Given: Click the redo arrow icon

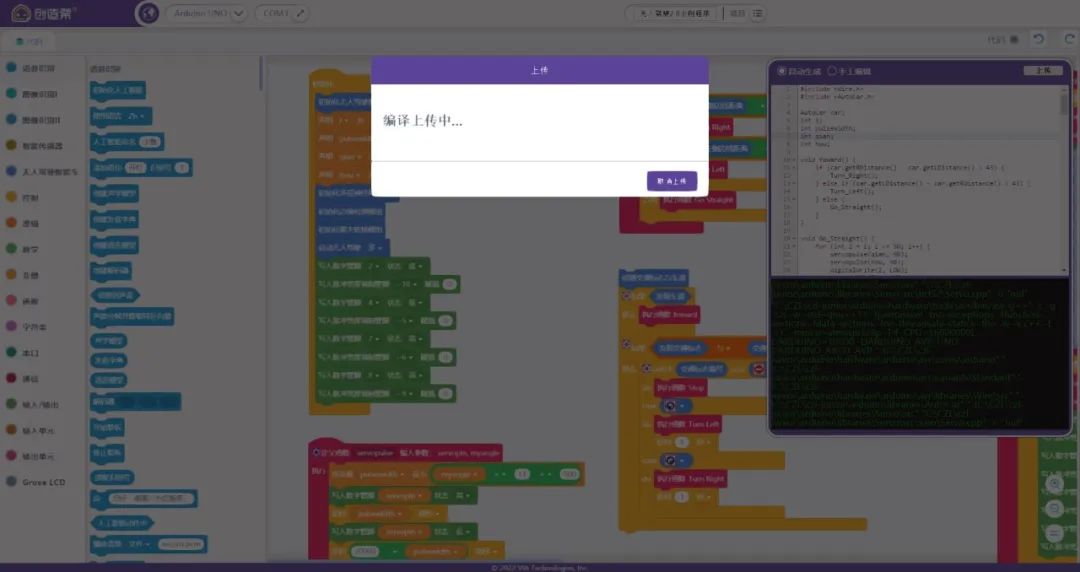Looking at the screenshot, I should [1064, 39].
